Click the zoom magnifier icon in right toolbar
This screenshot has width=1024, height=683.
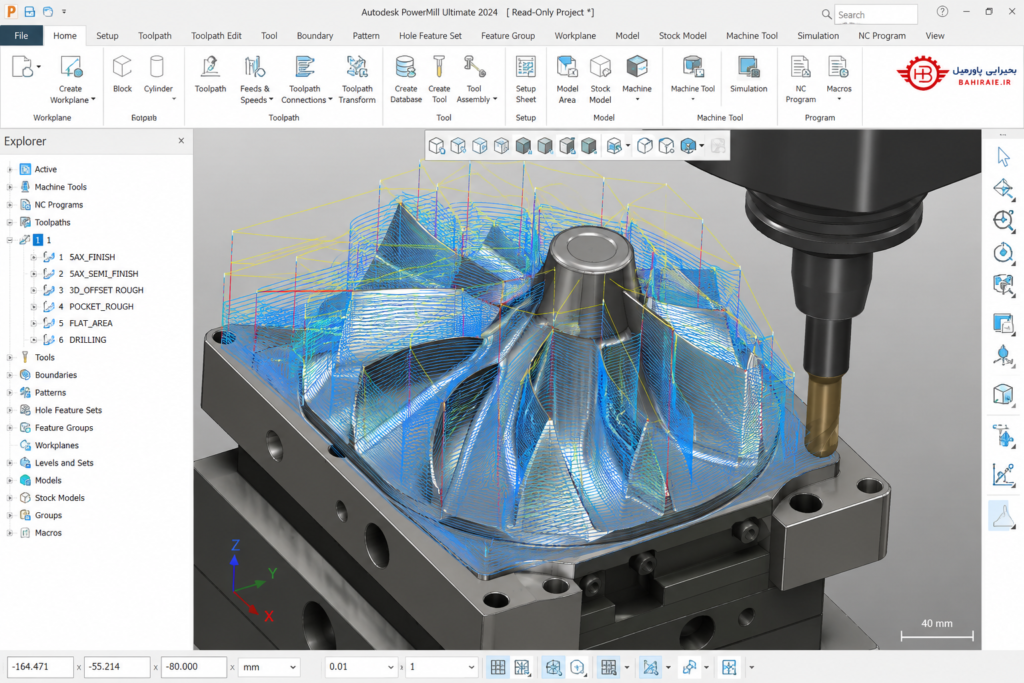tap(1003, 221)
